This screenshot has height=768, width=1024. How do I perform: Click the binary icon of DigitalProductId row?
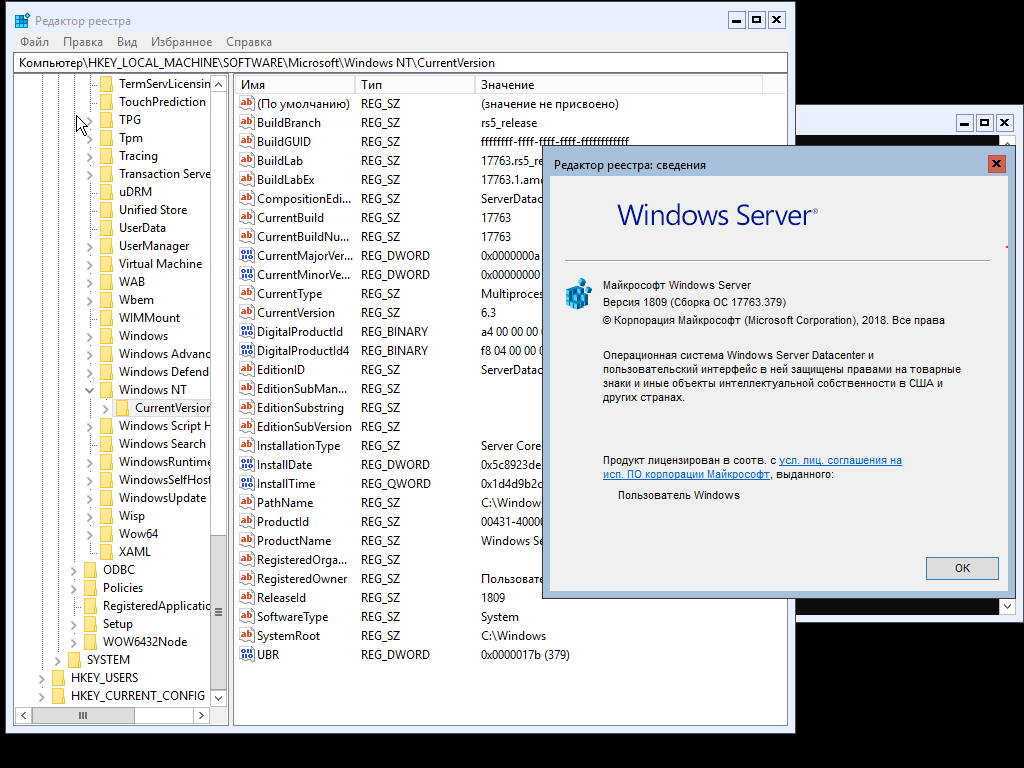(246, 331)
